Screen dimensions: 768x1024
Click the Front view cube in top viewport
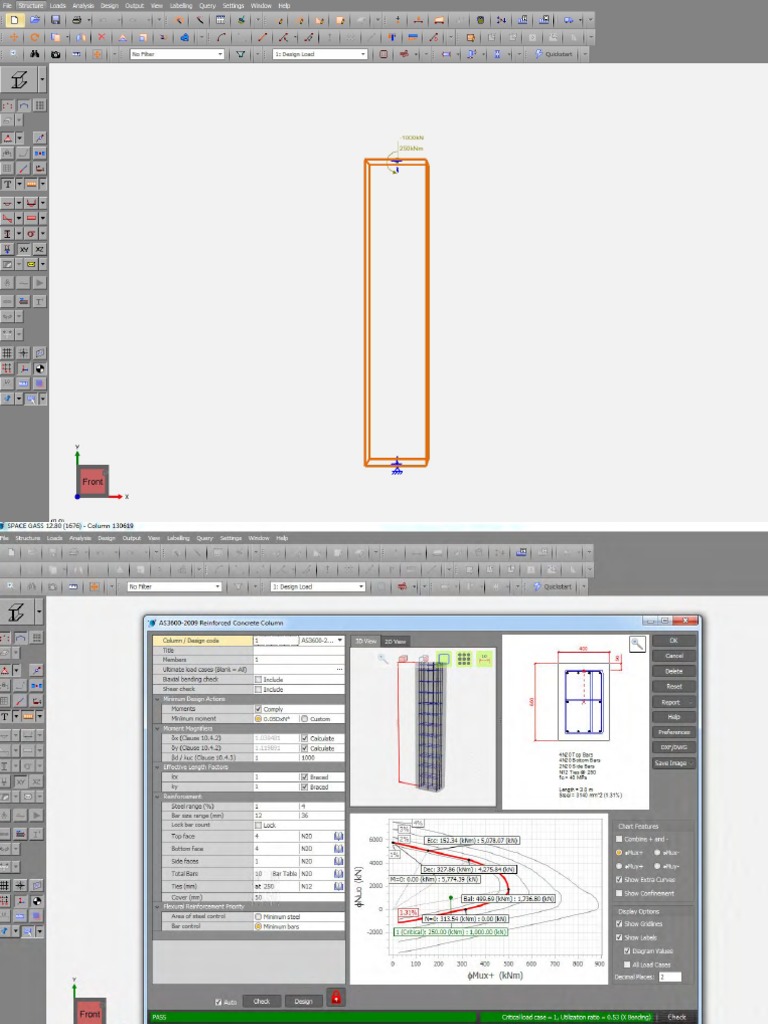[x=92, y=481]
